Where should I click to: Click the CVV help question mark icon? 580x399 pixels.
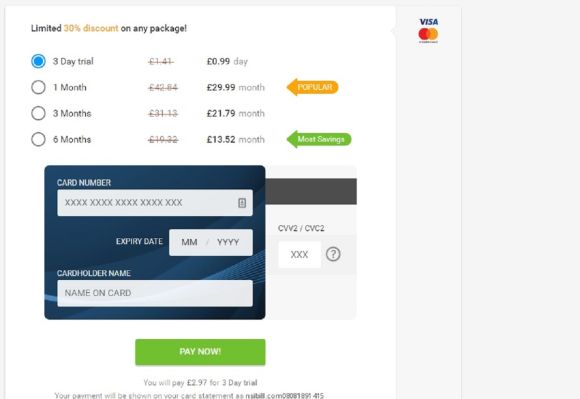point(333,254)
